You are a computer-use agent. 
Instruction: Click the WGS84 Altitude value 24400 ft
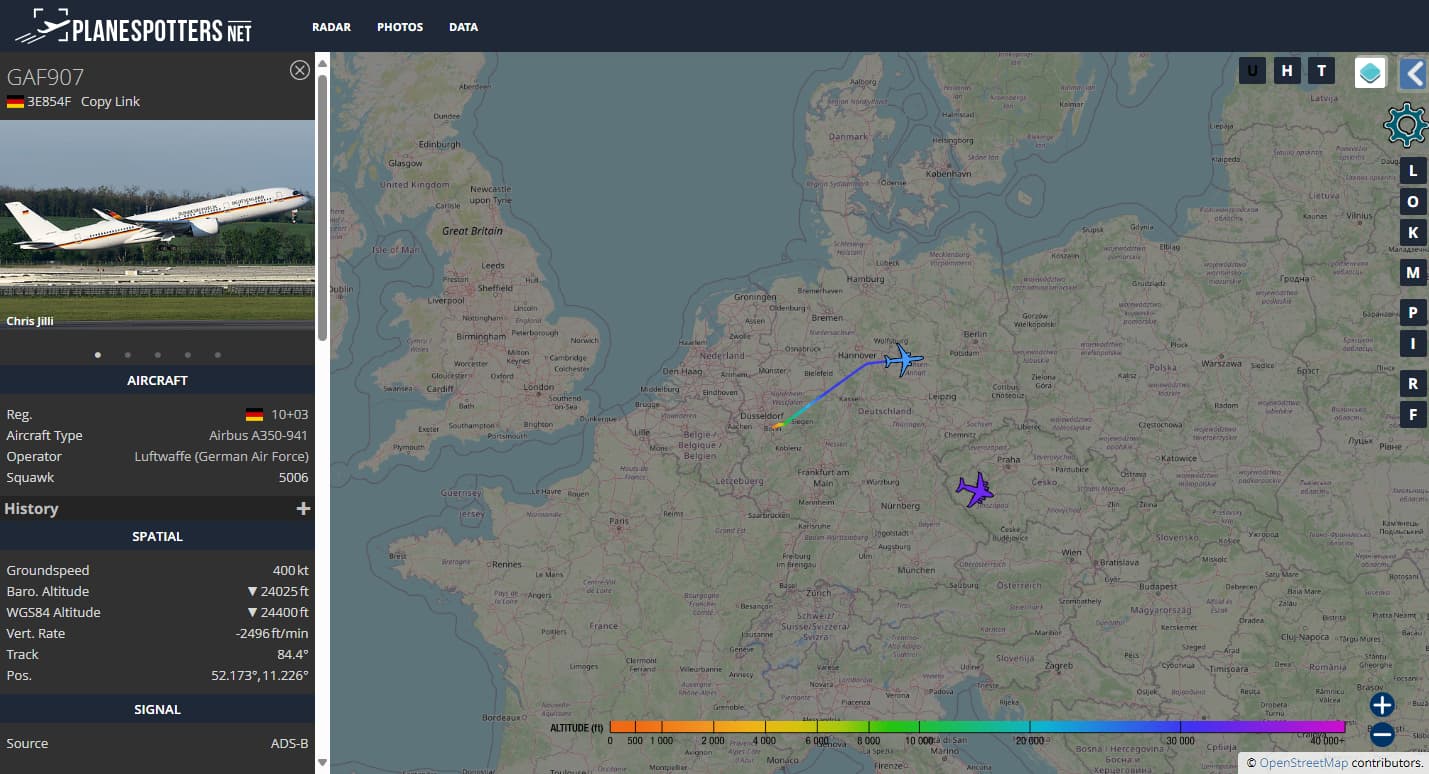click(x=278, y=613)
